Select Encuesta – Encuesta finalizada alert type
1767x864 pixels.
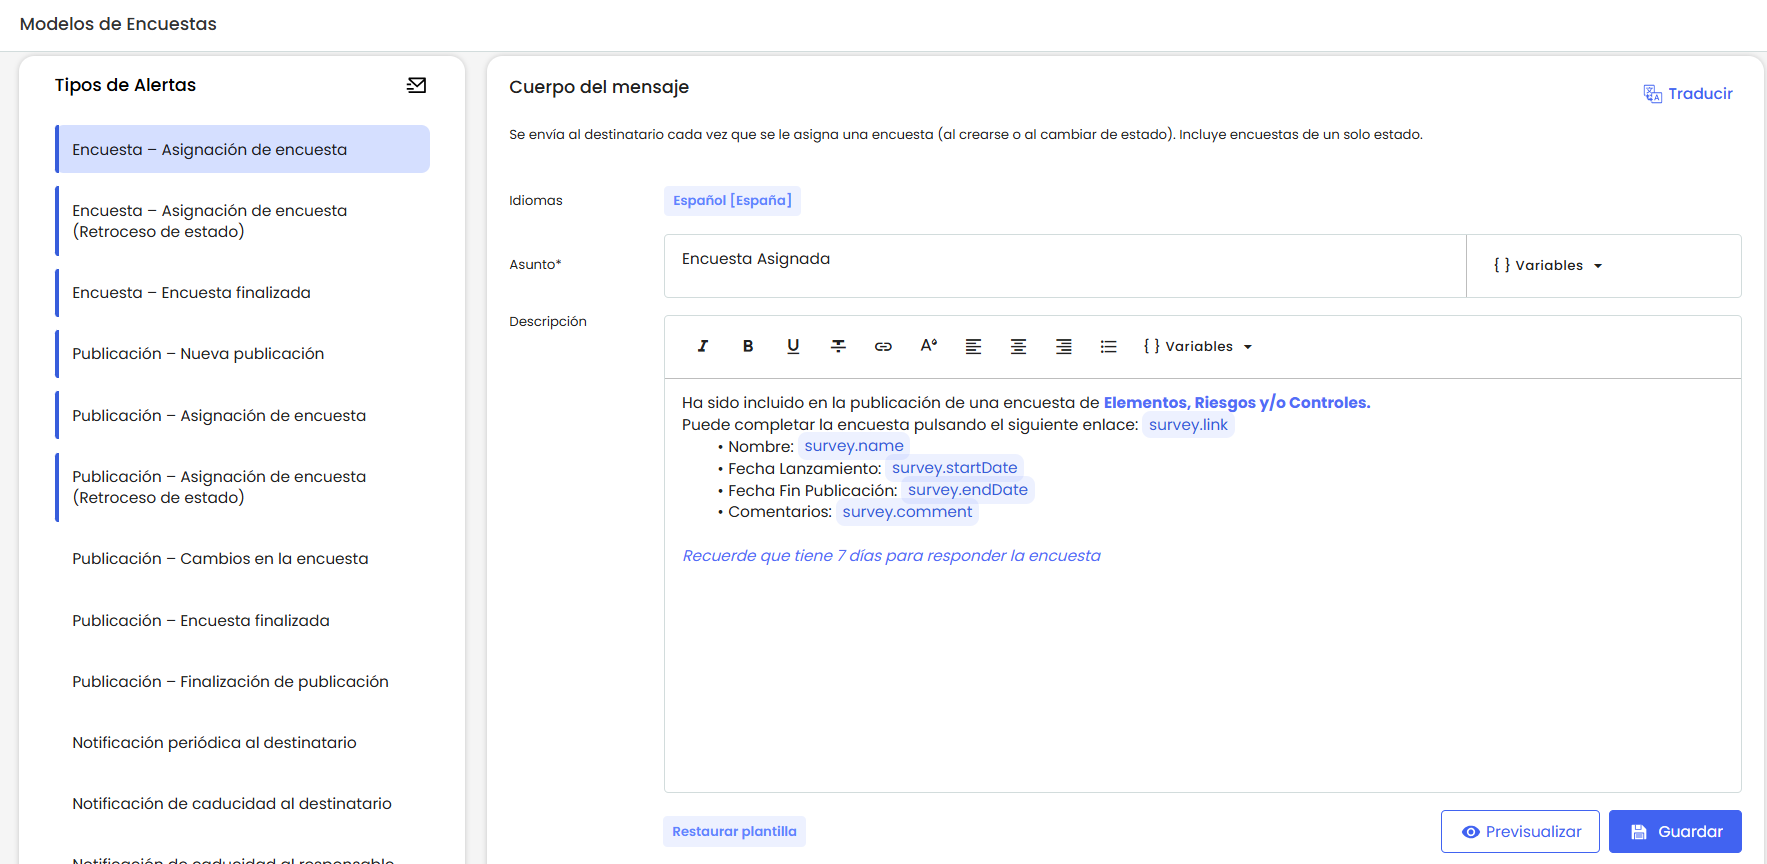click(191, 293)
